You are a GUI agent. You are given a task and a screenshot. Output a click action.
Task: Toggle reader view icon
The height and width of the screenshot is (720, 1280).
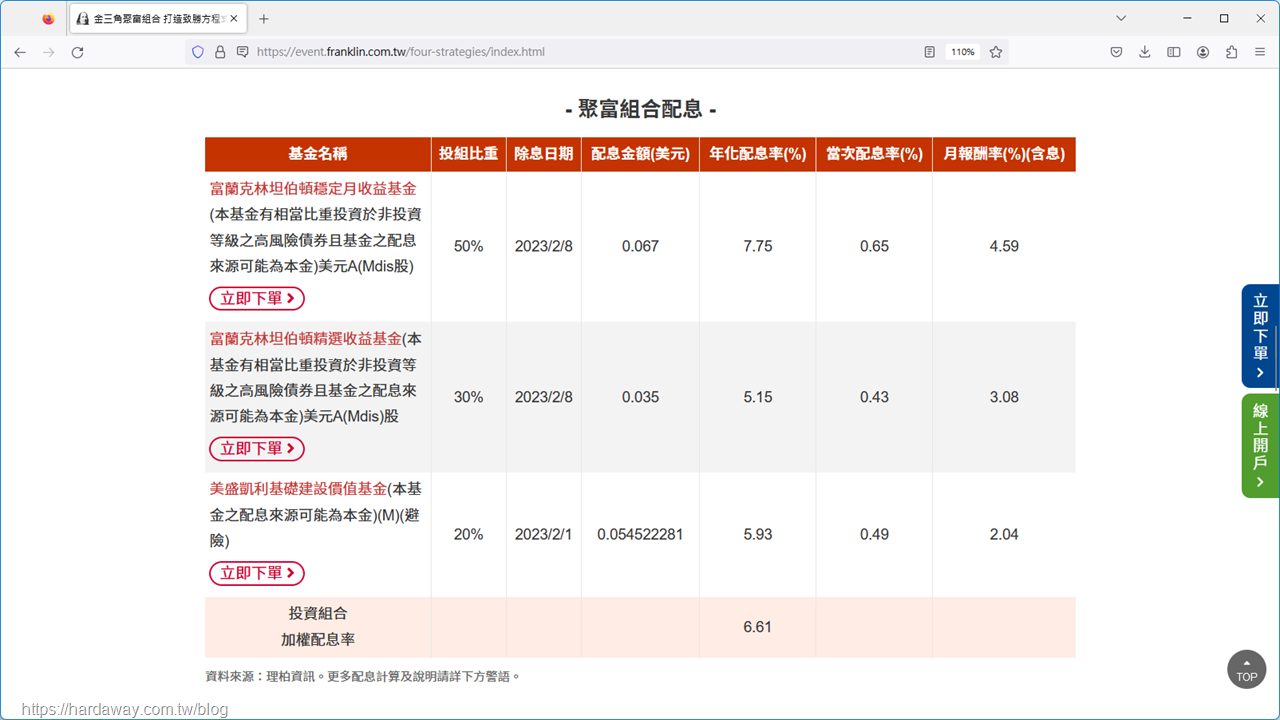pyautogui.click(x=930, y=52)
